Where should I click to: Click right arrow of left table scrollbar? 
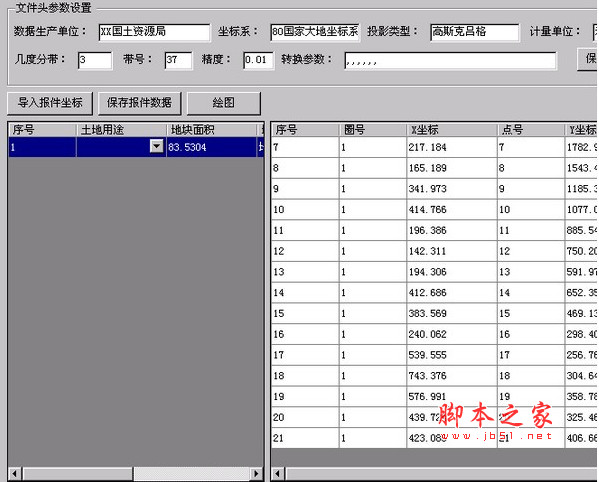coord(256,474)
